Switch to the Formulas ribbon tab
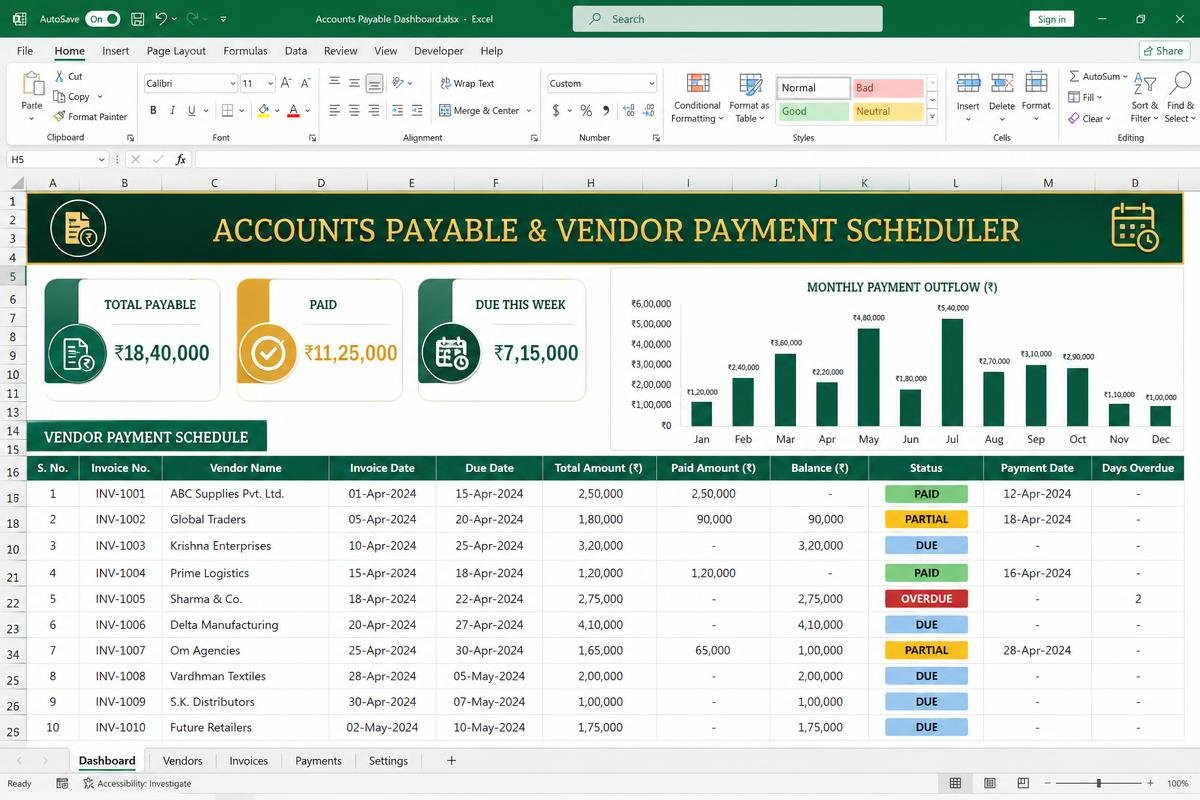 [245, 51]
